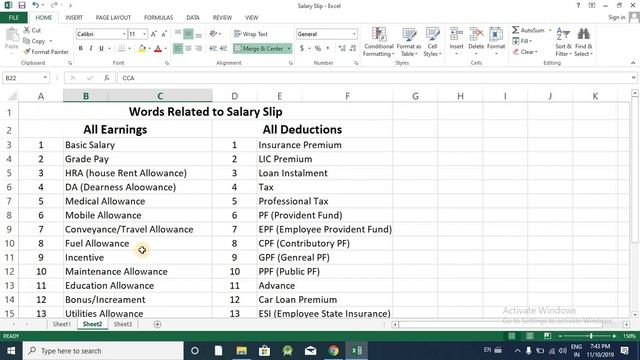This screenshot has height=360, width=640.
Task: Add a new sheet with plus icon
Action: pos(157,324)
